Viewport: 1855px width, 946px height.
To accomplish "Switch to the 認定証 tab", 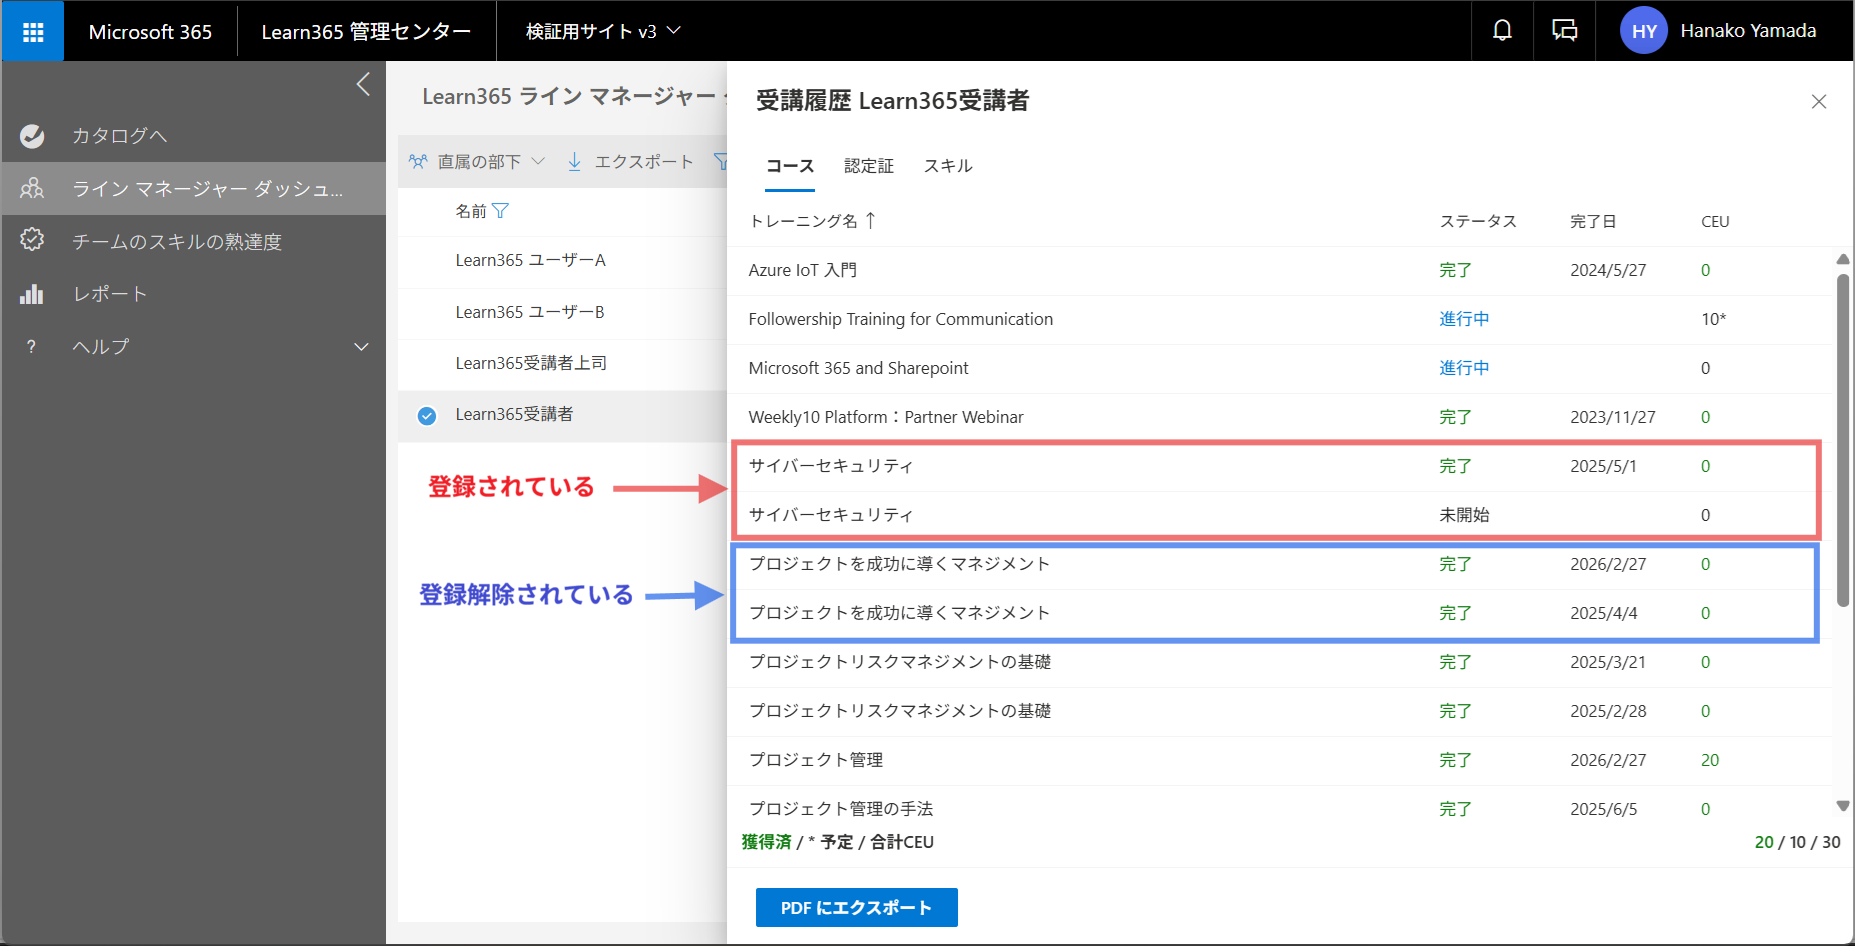I will point(869,166).
